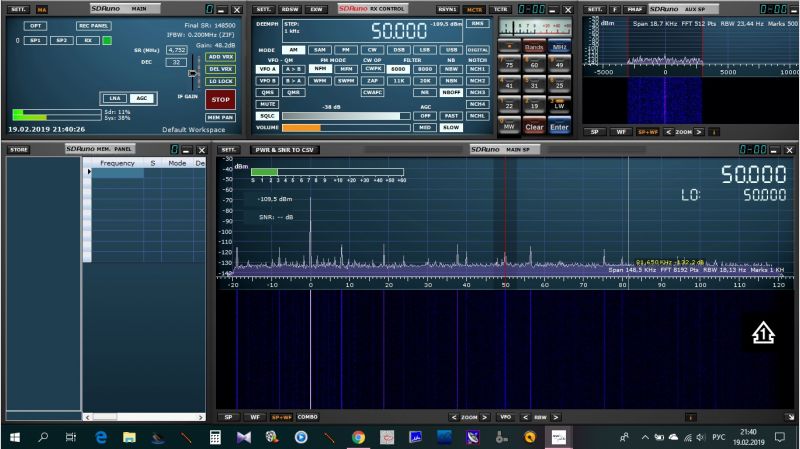The height and width of the screenshot is (449, 800).
Task: Click ADD VRX button
Action: 220,57
